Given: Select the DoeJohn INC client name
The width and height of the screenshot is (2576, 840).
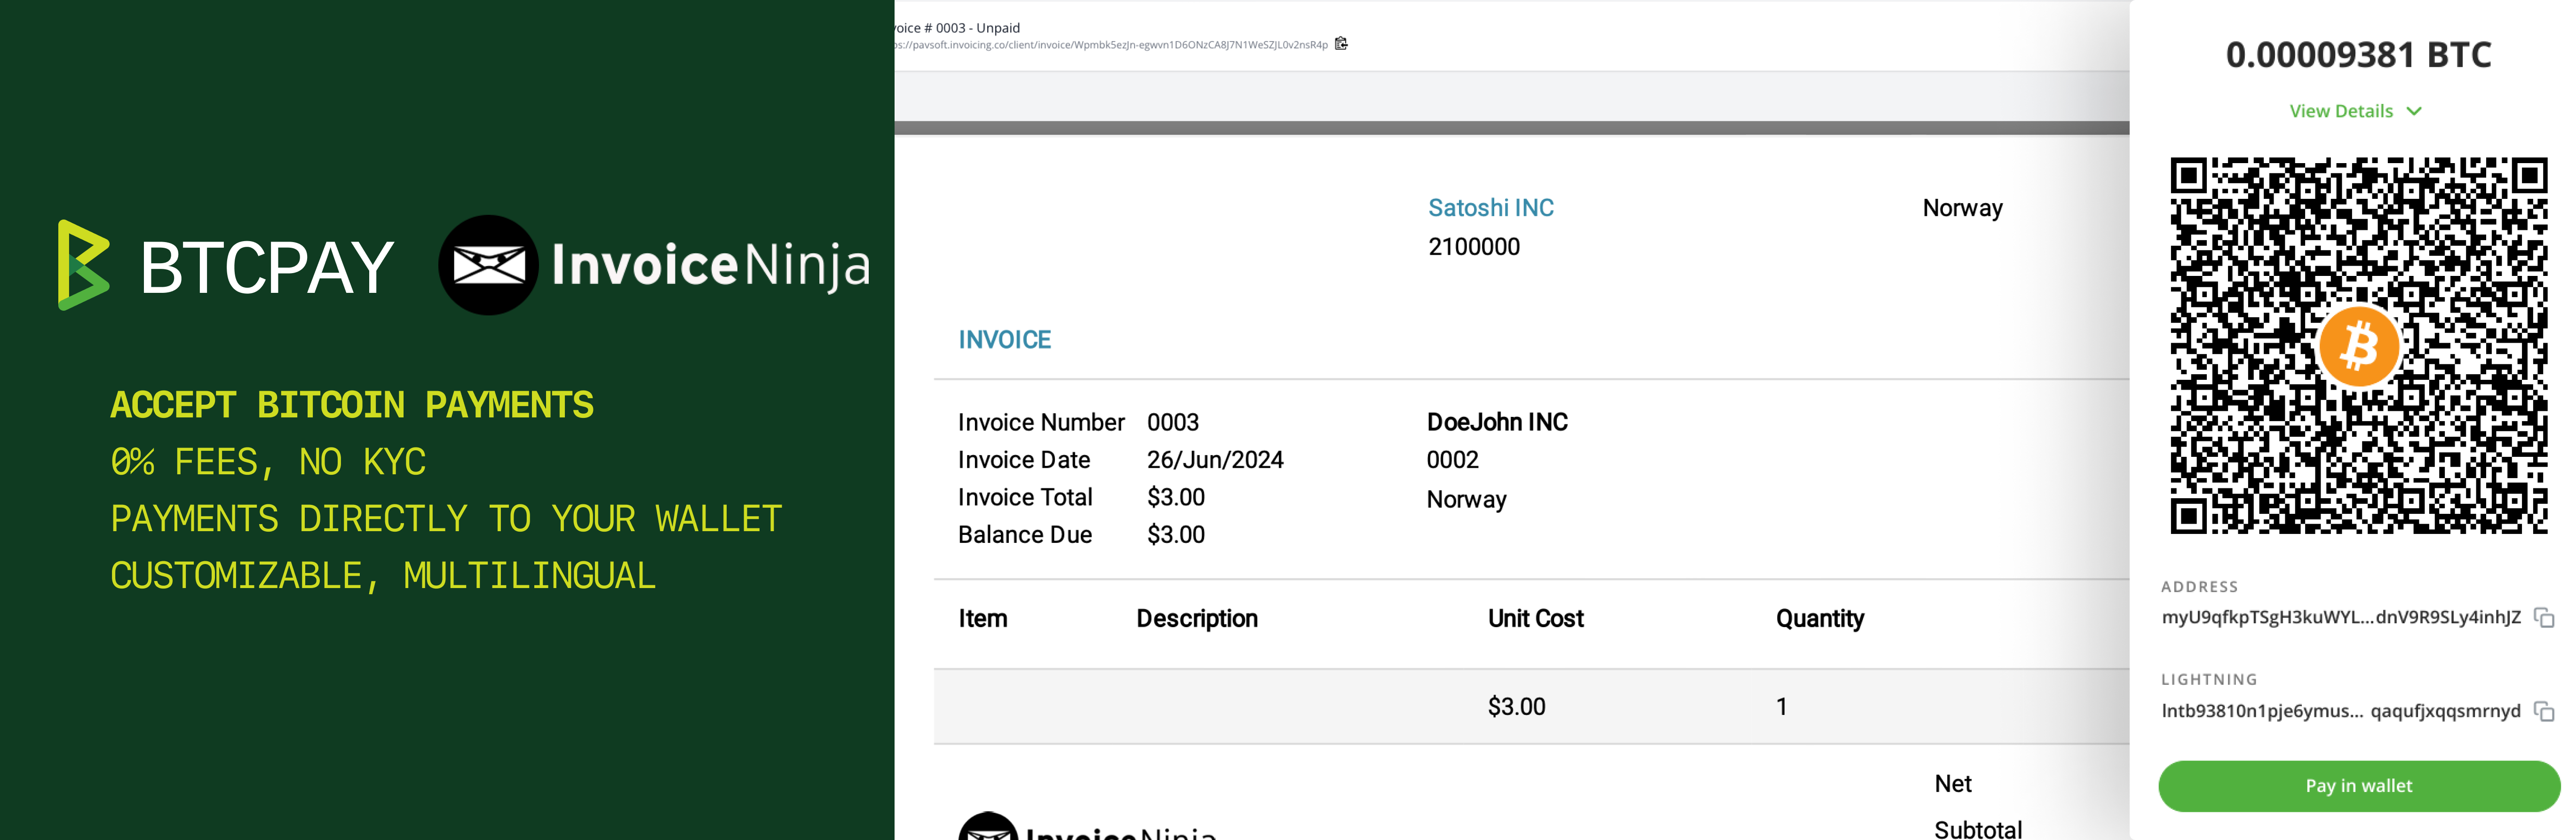Looking at the screenshot, I should 1497,421.
